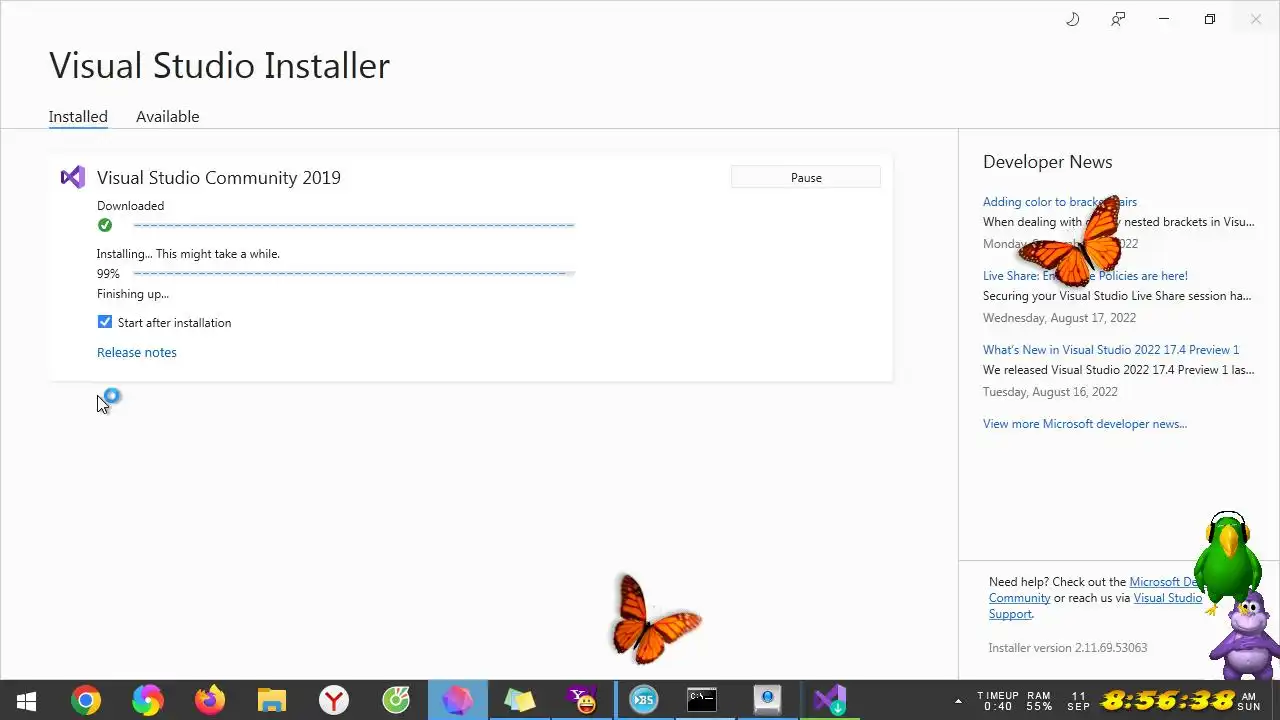Open Google Chrome from the taskbar
The image size is (1280, 720).
click(86, 700)
